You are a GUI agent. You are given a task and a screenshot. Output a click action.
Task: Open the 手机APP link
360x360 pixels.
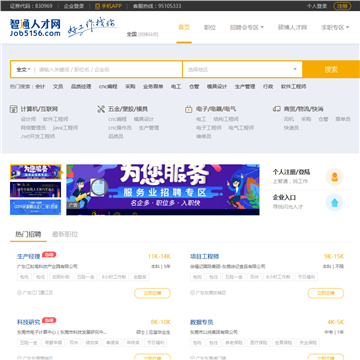(112, 6)
